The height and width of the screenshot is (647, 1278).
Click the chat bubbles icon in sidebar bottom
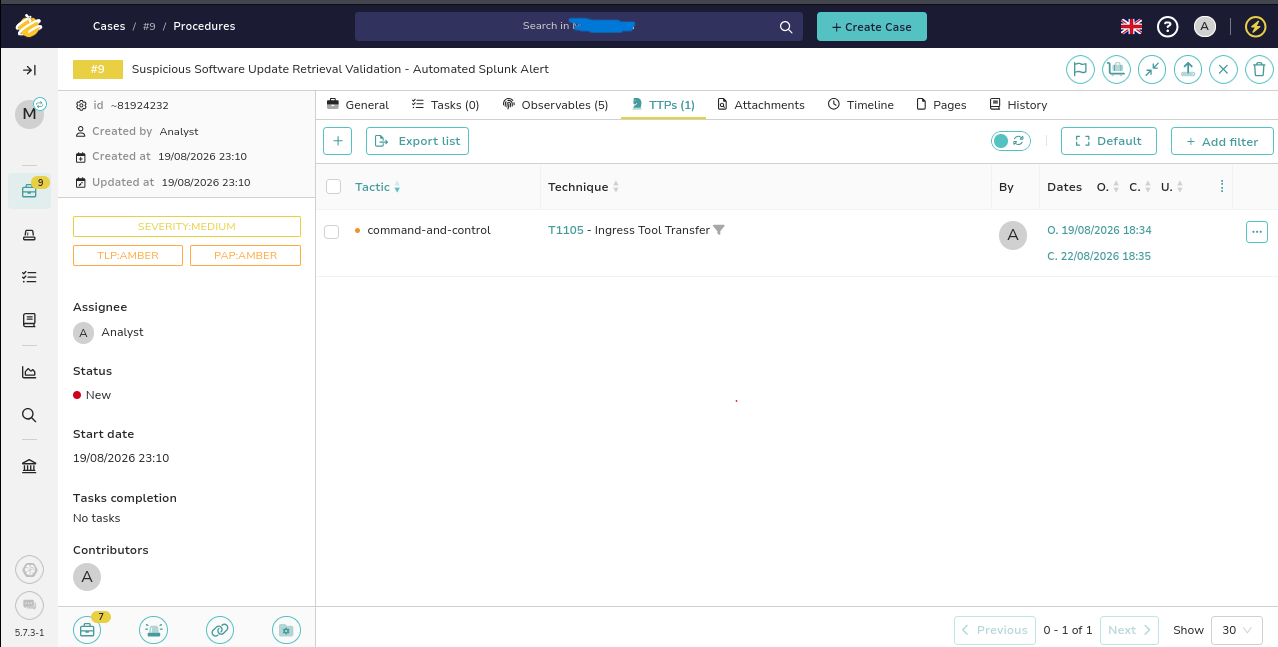click(x=29, y=604)
